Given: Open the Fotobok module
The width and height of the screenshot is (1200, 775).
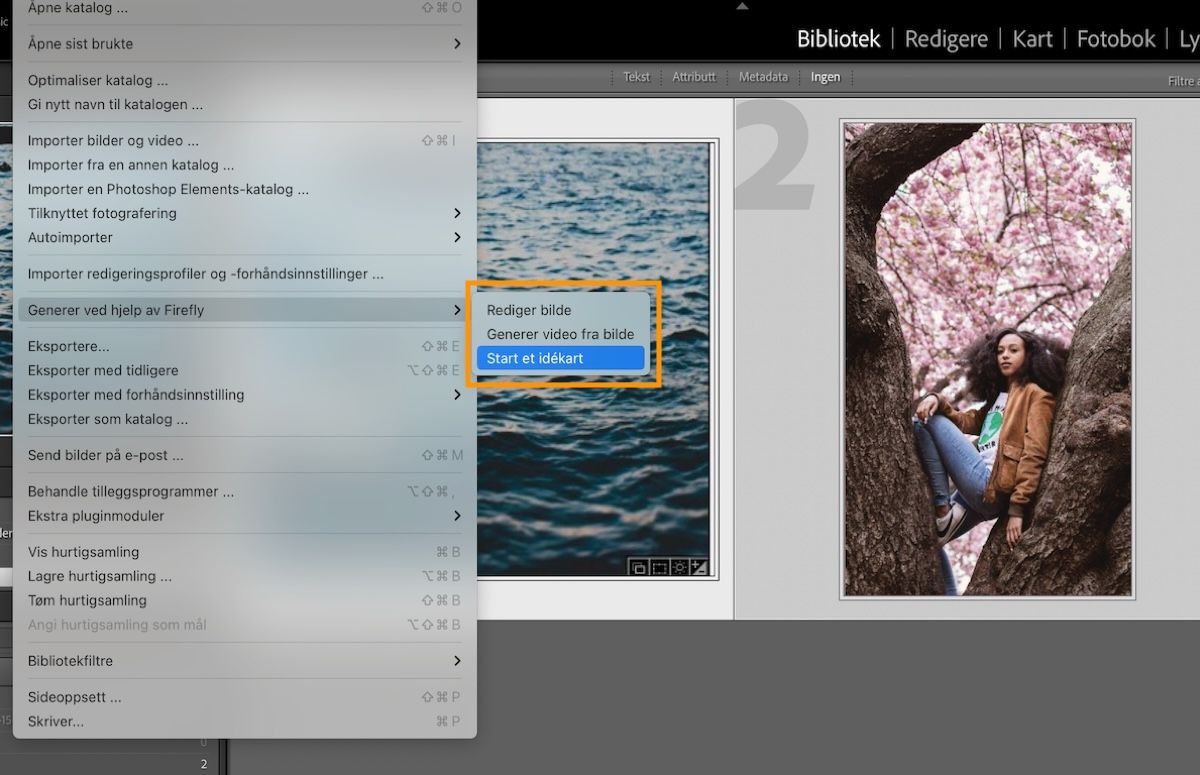Looking at the screenshot, I should [1116, 39].
